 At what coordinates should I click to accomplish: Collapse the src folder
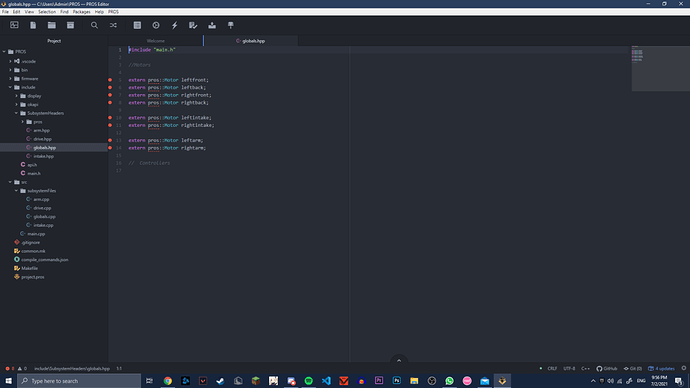pyautogui.click(x=11, y=182)
